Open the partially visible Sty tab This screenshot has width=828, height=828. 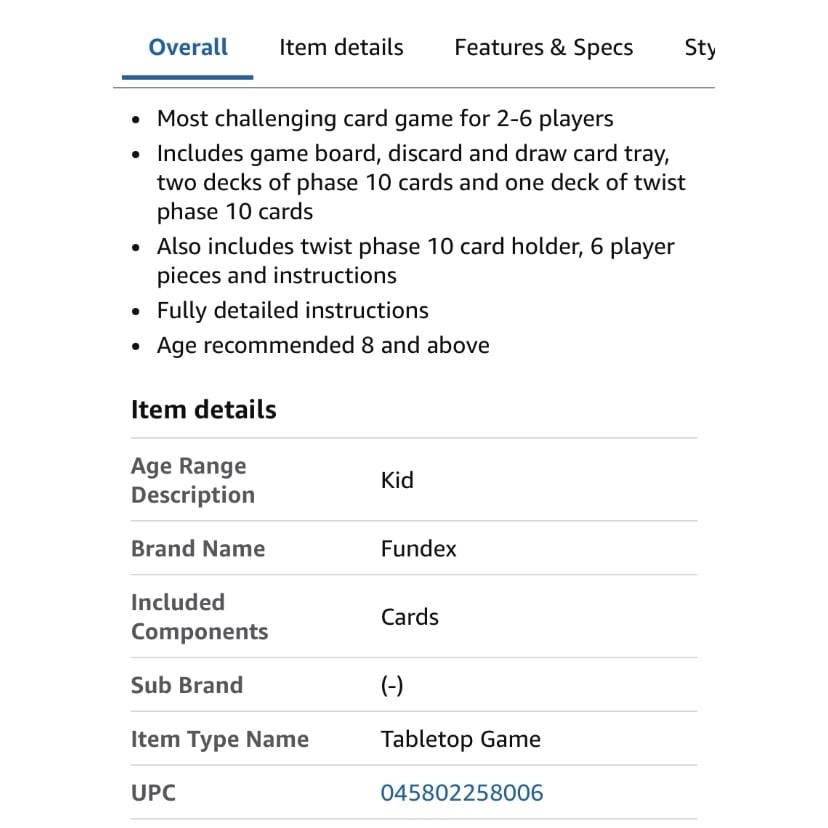tap(700, 48)
